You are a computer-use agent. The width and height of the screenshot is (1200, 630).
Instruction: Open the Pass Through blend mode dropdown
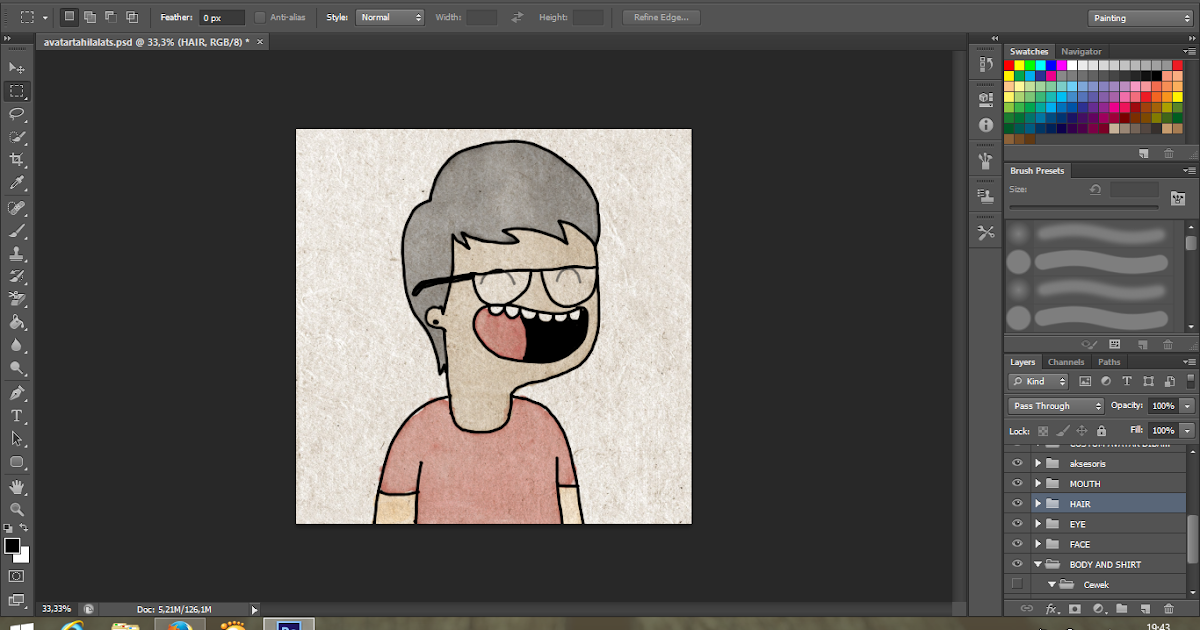click(x=1056, y=406)
